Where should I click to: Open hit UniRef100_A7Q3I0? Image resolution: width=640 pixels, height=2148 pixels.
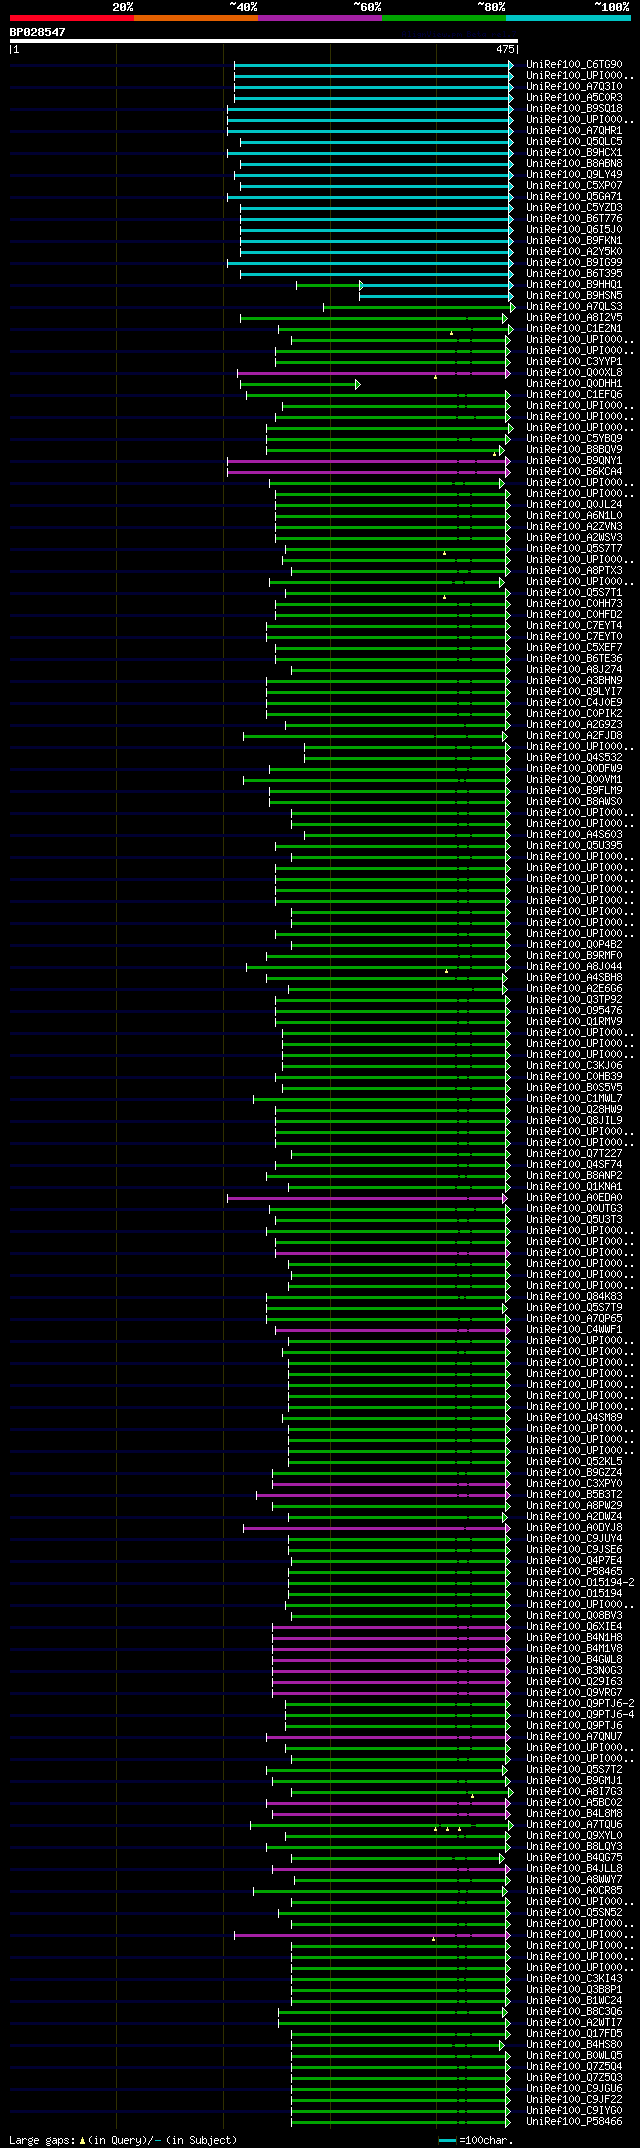point(574,87)
